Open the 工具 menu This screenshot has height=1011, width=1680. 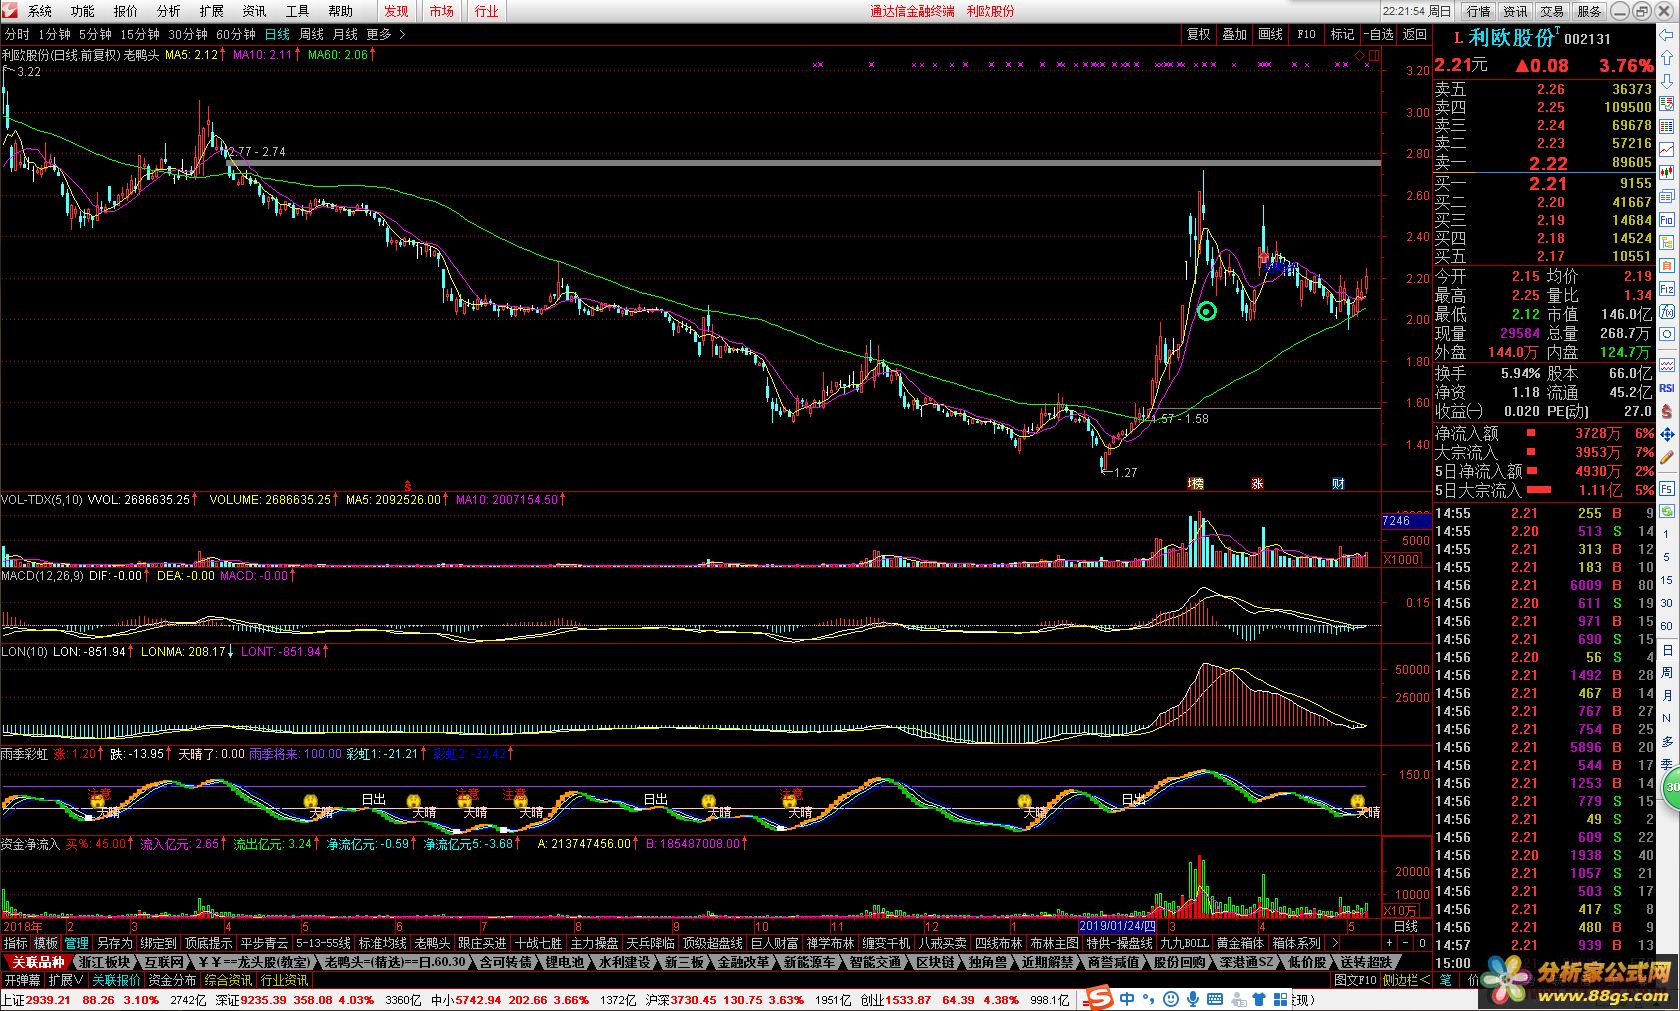click(x=298, y=11)
